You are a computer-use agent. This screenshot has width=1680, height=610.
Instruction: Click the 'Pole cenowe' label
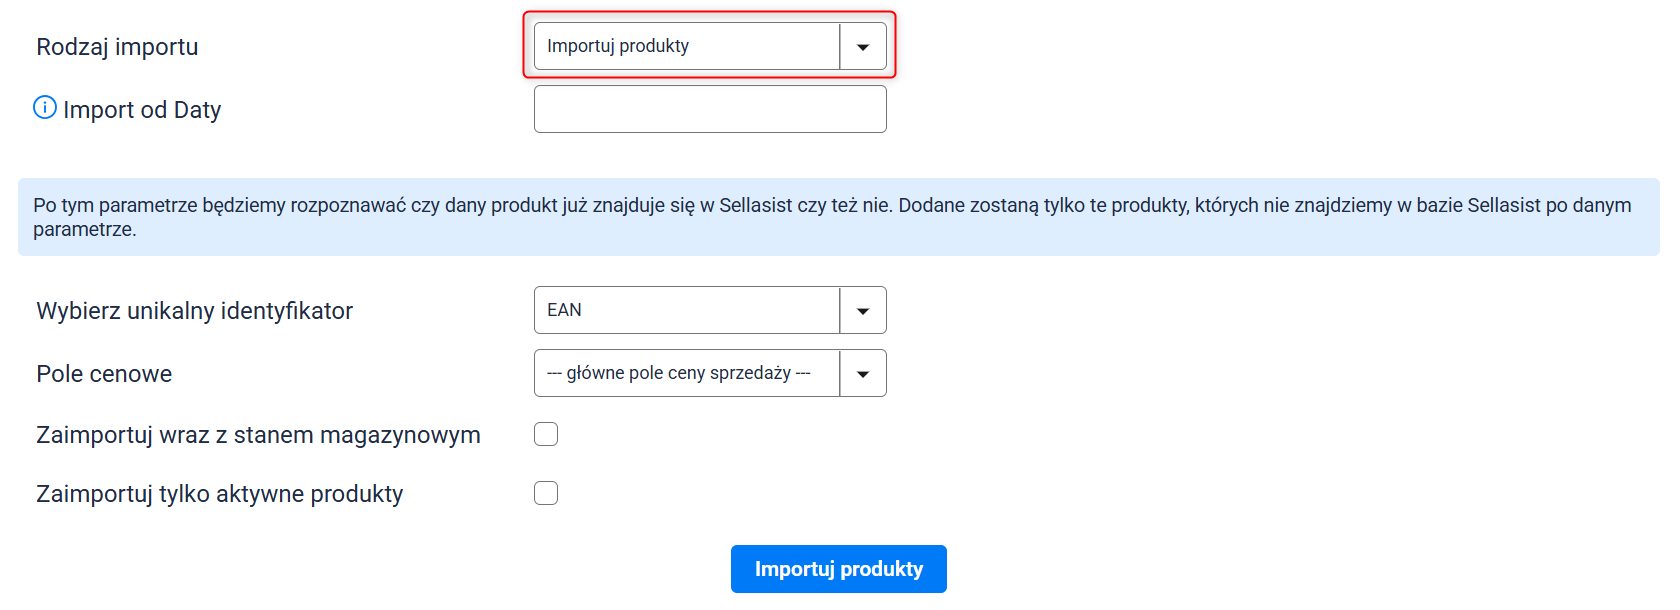tap(104, 374)
